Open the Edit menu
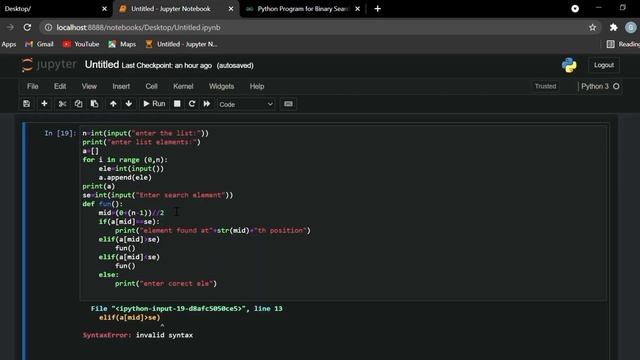This screenshot has height=360, width=640. click(x=60, y=87)
